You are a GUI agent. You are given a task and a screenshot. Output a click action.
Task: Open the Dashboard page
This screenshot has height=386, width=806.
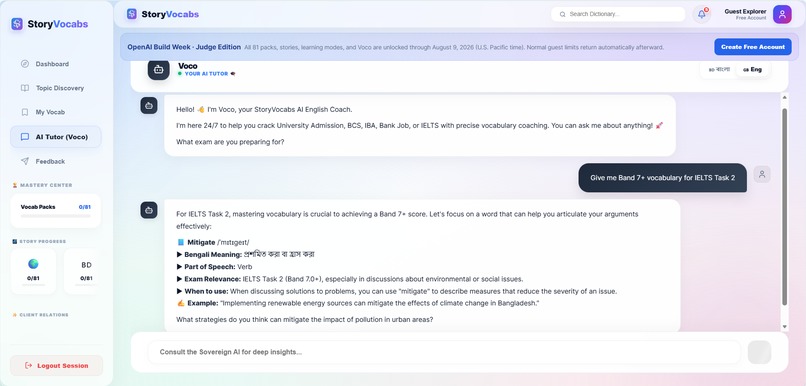(x=56, y=64)
